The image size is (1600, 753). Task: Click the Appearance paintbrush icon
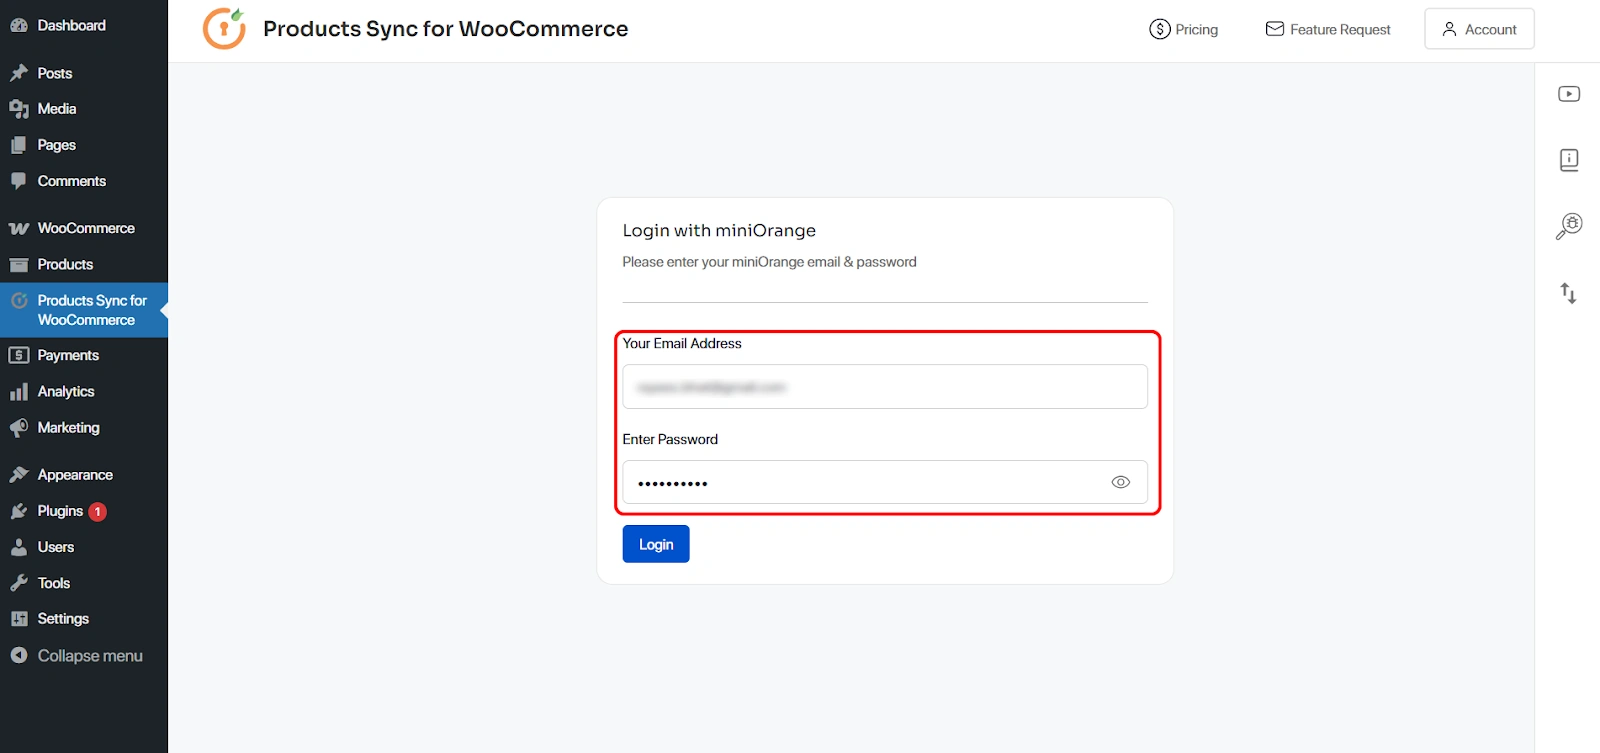19,475
